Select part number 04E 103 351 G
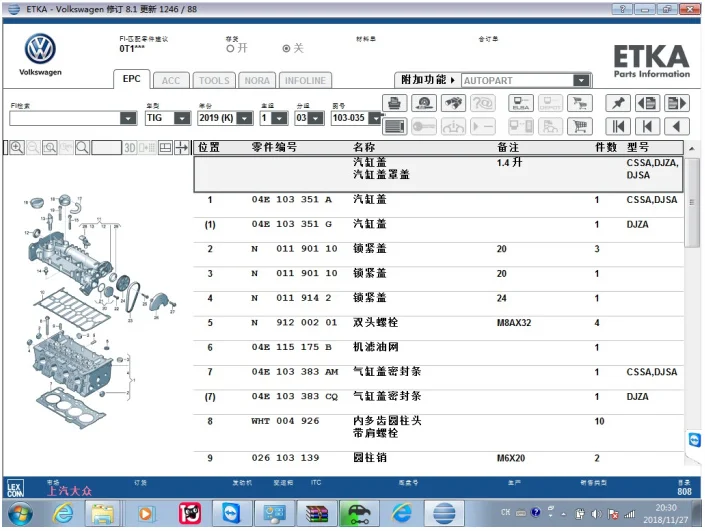 pyautogui.click(x=291, y=224)
